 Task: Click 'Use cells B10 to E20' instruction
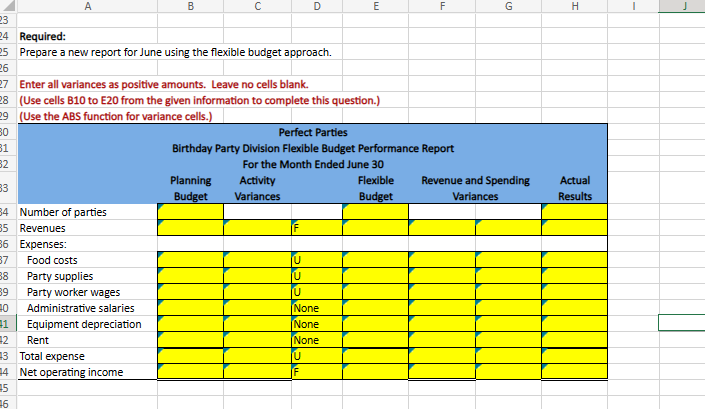(x=200, y=100)
